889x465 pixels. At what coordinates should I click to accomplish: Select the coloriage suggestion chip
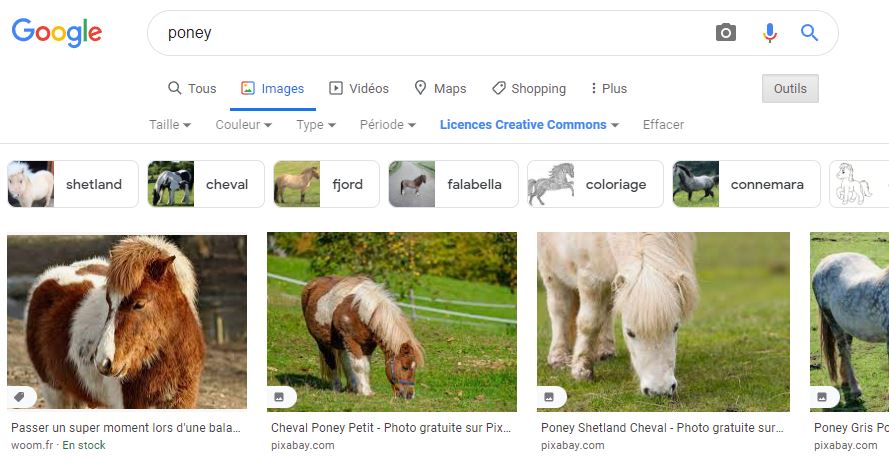(x=595, y=184)
